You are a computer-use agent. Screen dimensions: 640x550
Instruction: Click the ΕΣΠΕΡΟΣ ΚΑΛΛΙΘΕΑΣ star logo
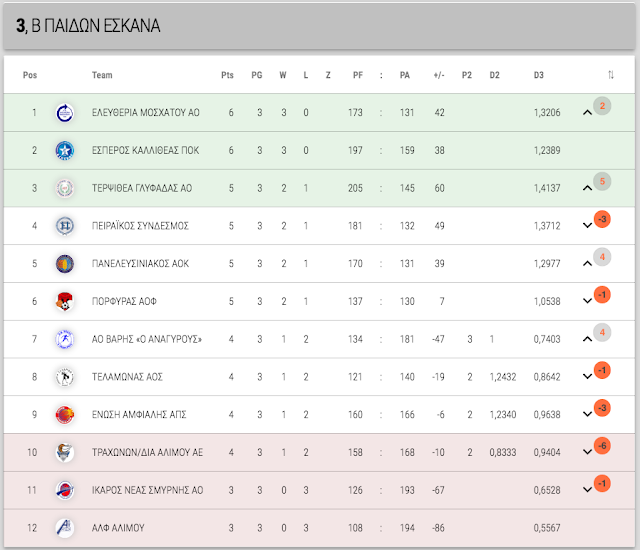click(64, 151)
